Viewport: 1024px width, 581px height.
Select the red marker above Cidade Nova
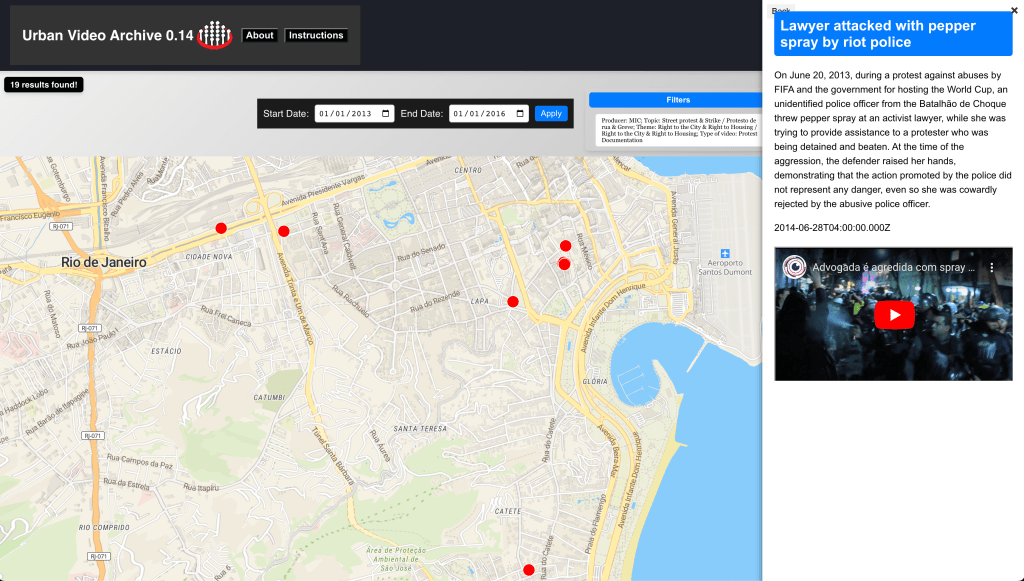coord(221,228)
